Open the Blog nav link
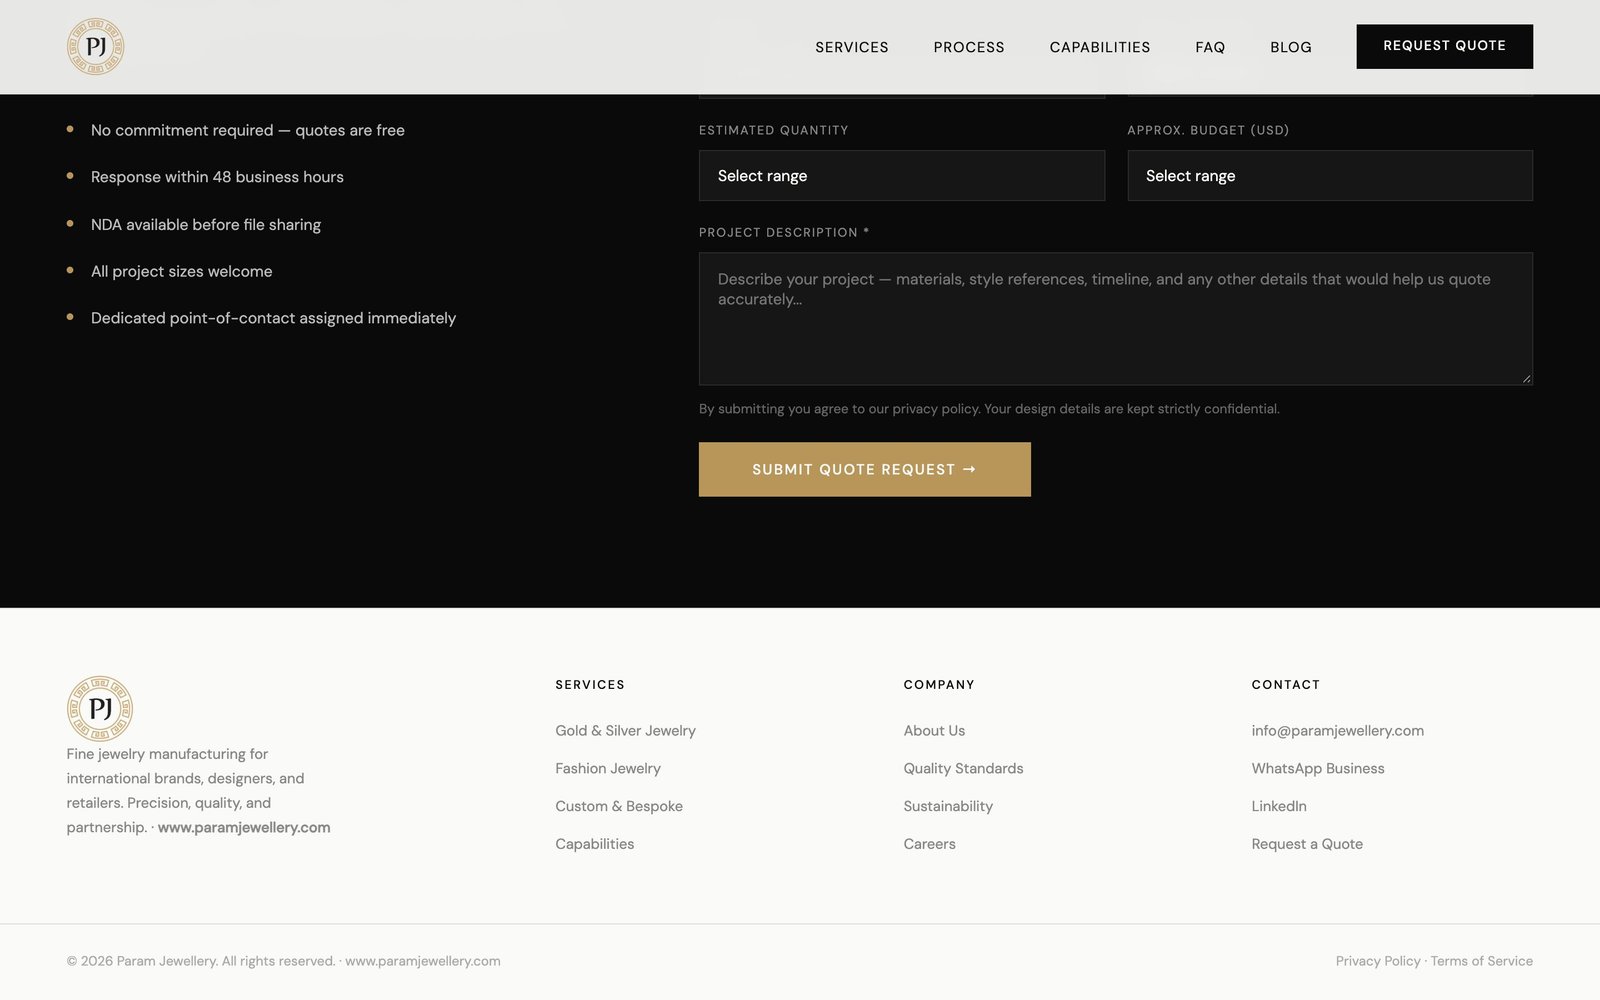This screenshot has height=1000, width=1600. click(1291, 47)
